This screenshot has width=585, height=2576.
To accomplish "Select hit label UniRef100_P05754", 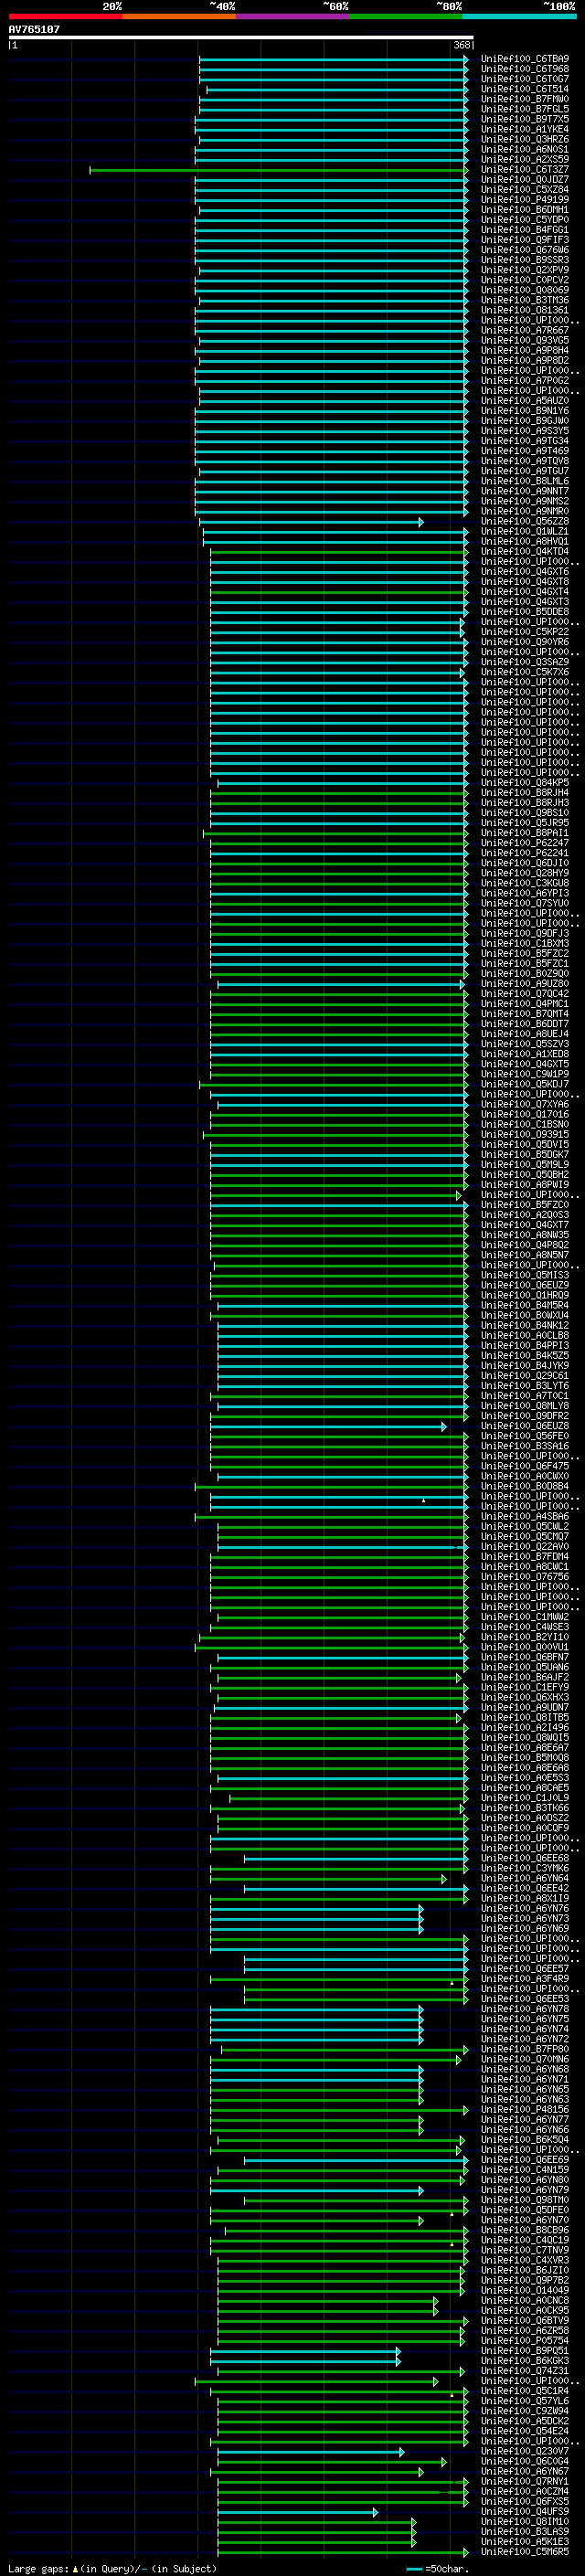I will (524, 2340).
